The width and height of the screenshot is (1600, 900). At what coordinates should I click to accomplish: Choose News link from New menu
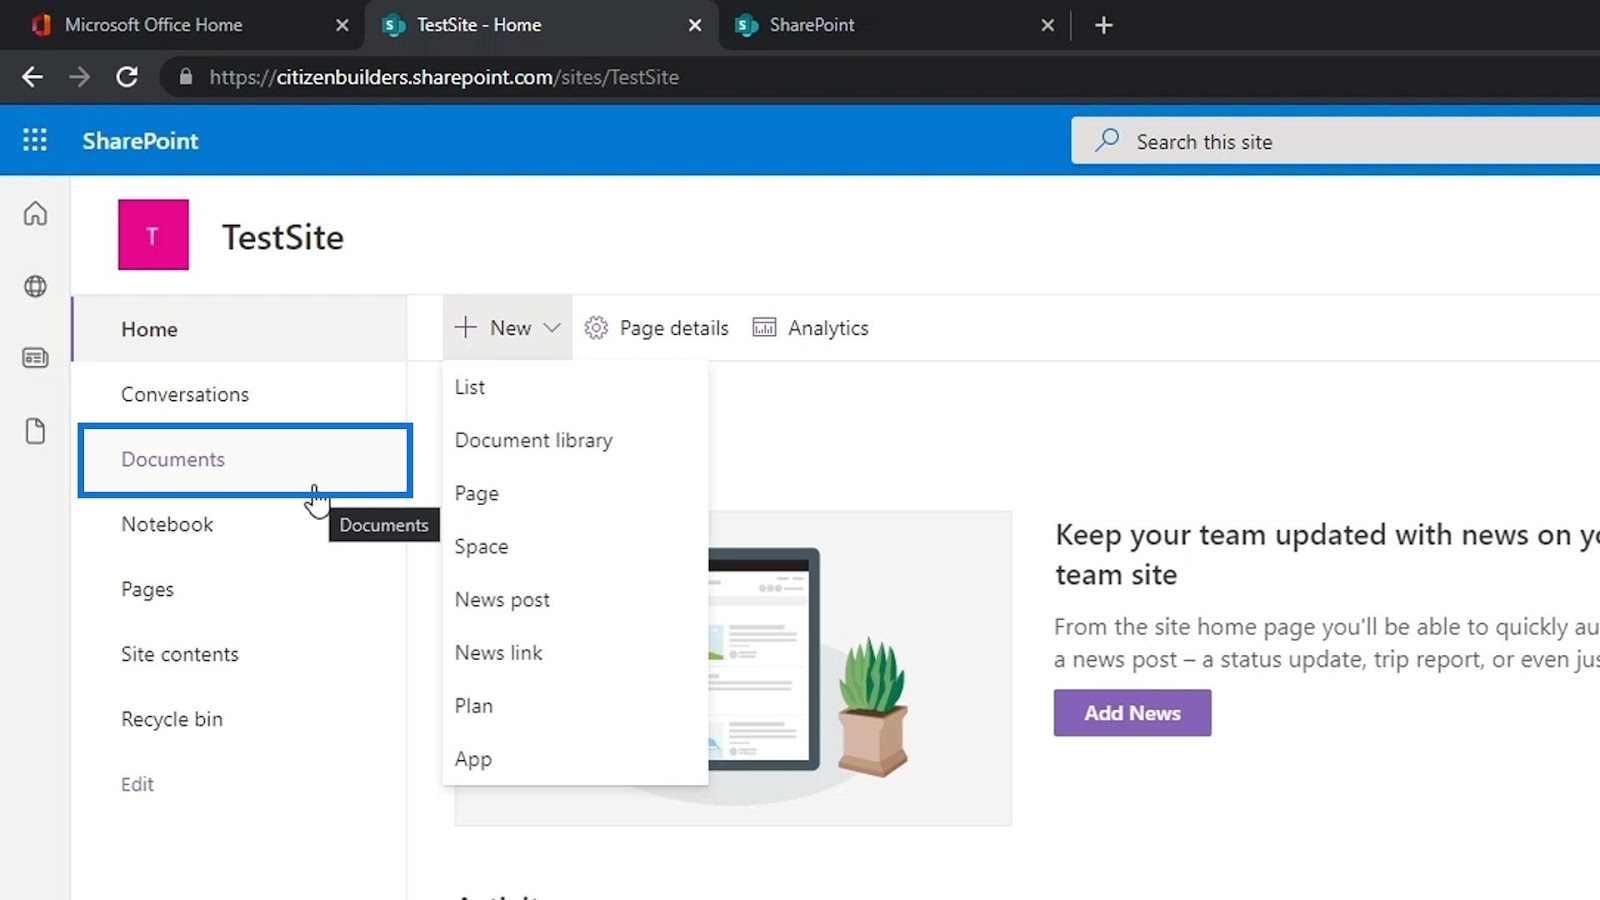pos(575,652)
